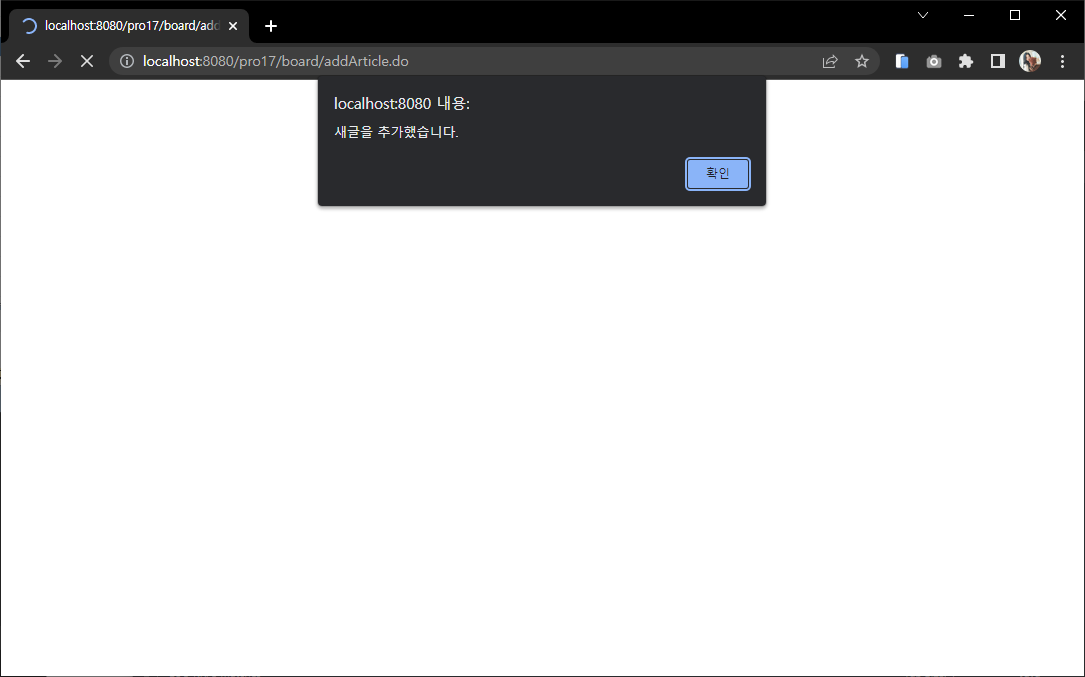Close the localhost:8080 tab
1085x677 pixels.
tap(233, 26)
